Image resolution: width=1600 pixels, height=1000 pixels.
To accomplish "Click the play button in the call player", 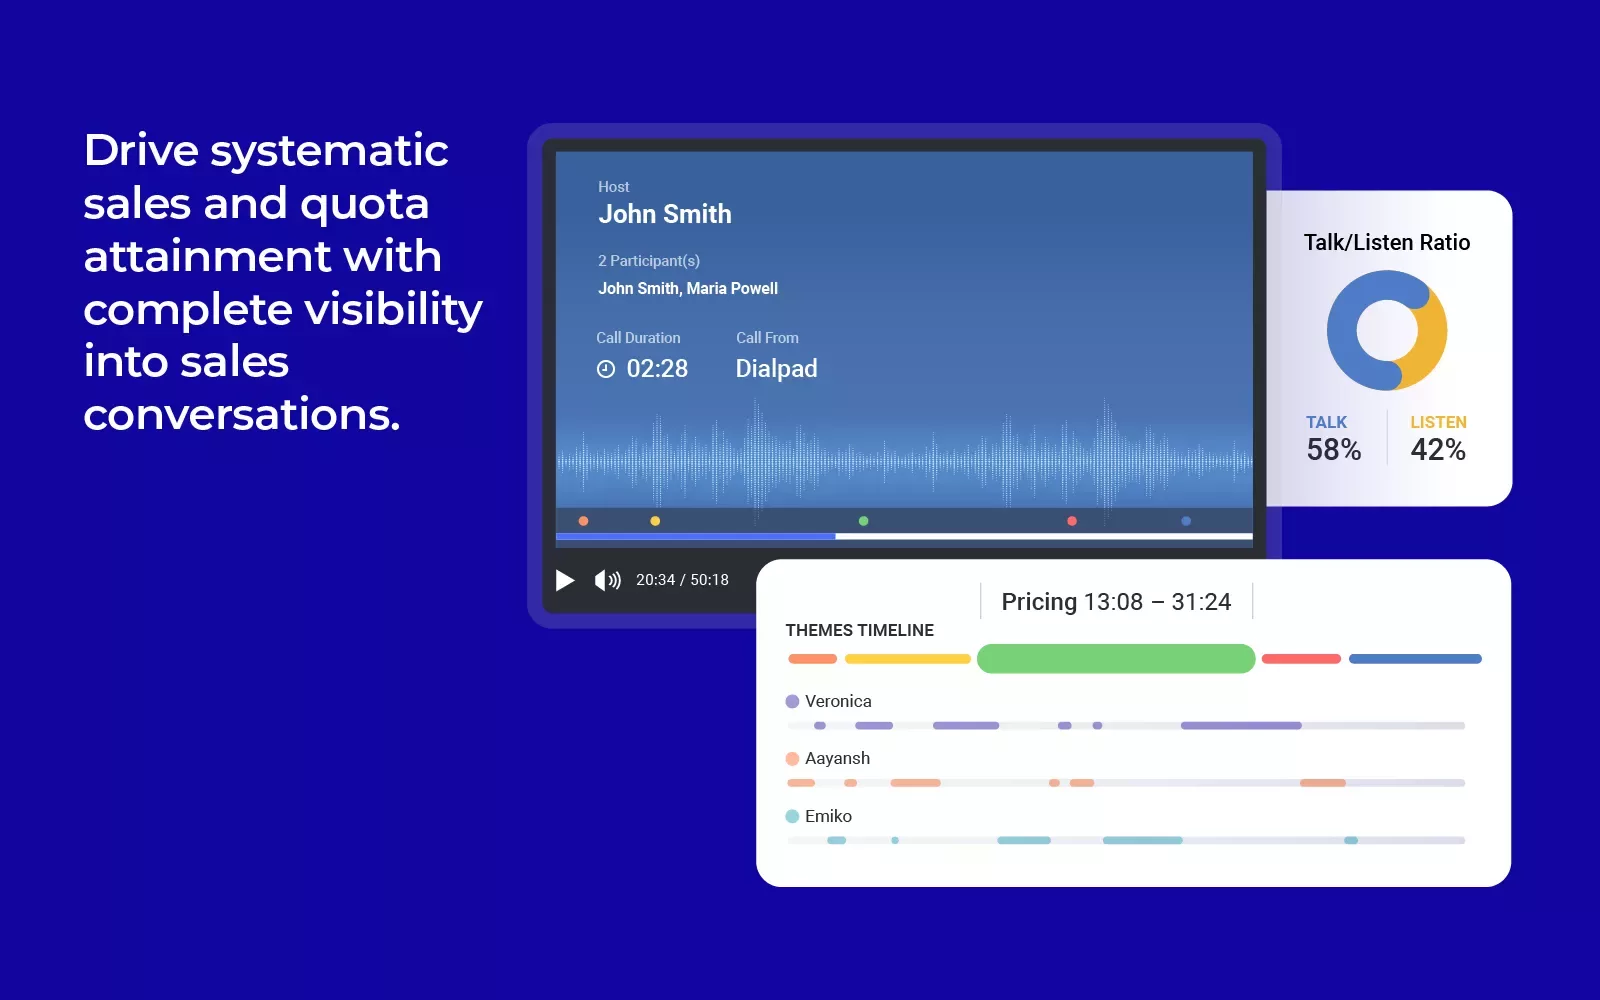I will coord(565,580).
